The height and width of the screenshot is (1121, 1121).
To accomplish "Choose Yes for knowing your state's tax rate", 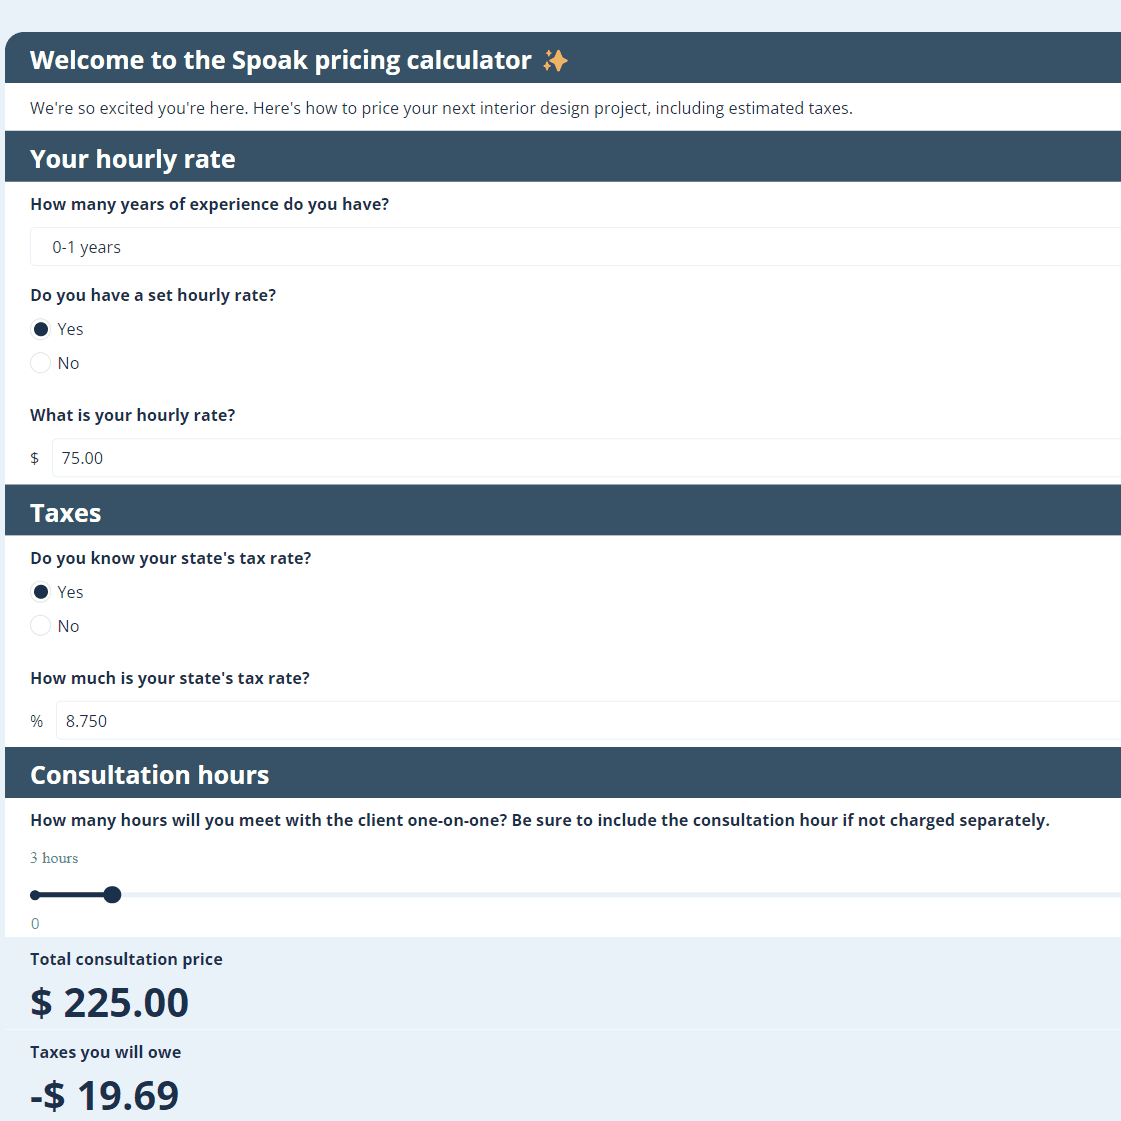I will point(41,592).
